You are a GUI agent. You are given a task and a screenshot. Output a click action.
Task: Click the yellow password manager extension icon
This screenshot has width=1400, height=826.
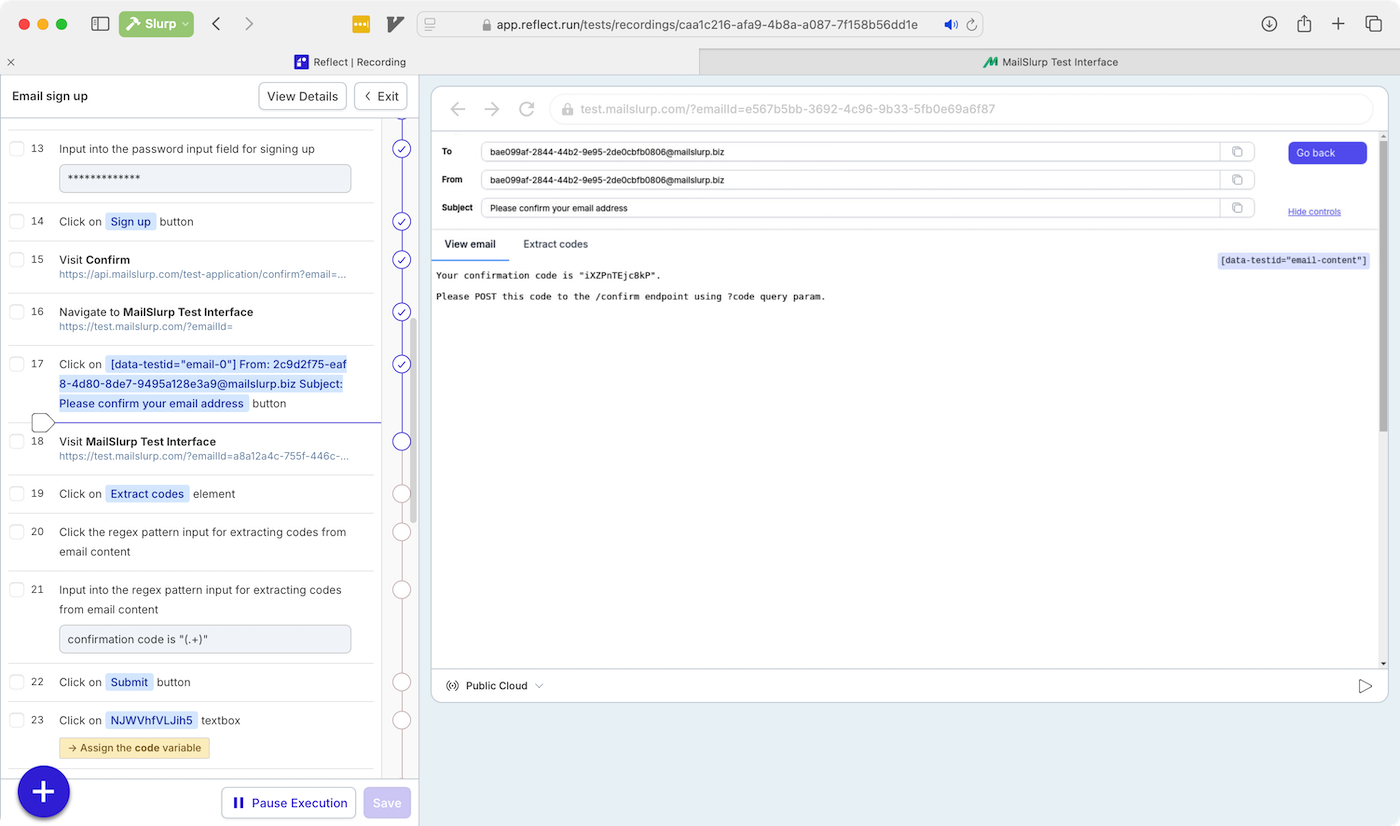click(x=362, y=24)
